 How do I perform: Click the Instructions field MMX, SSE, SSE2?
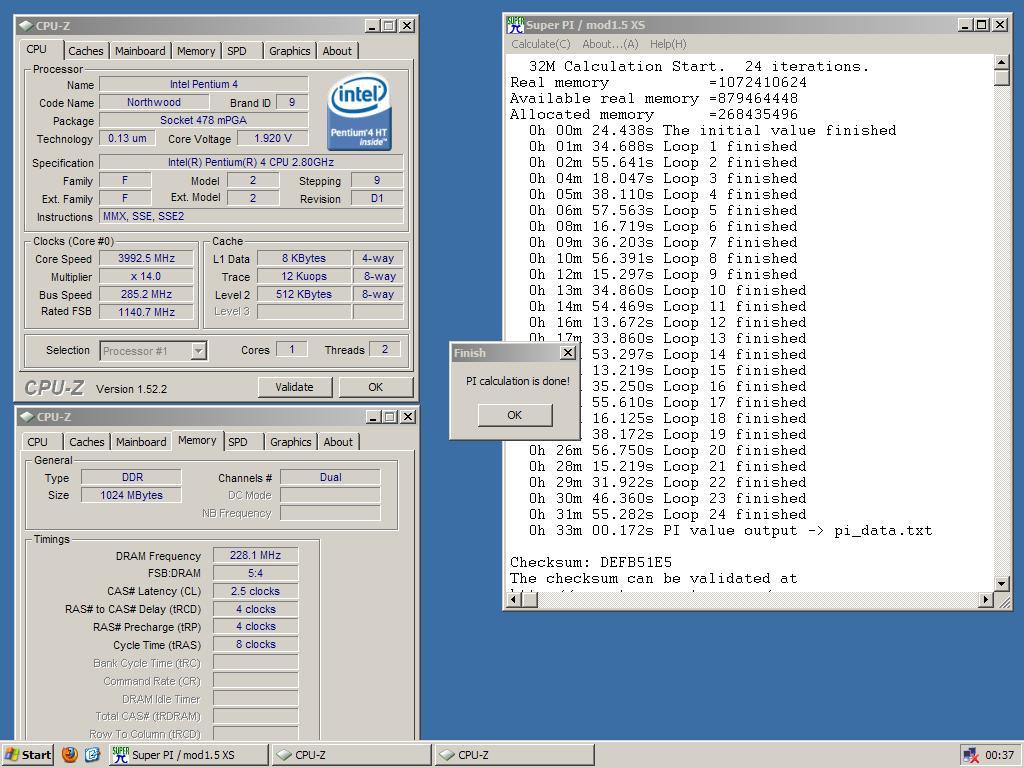coord(251,216)
